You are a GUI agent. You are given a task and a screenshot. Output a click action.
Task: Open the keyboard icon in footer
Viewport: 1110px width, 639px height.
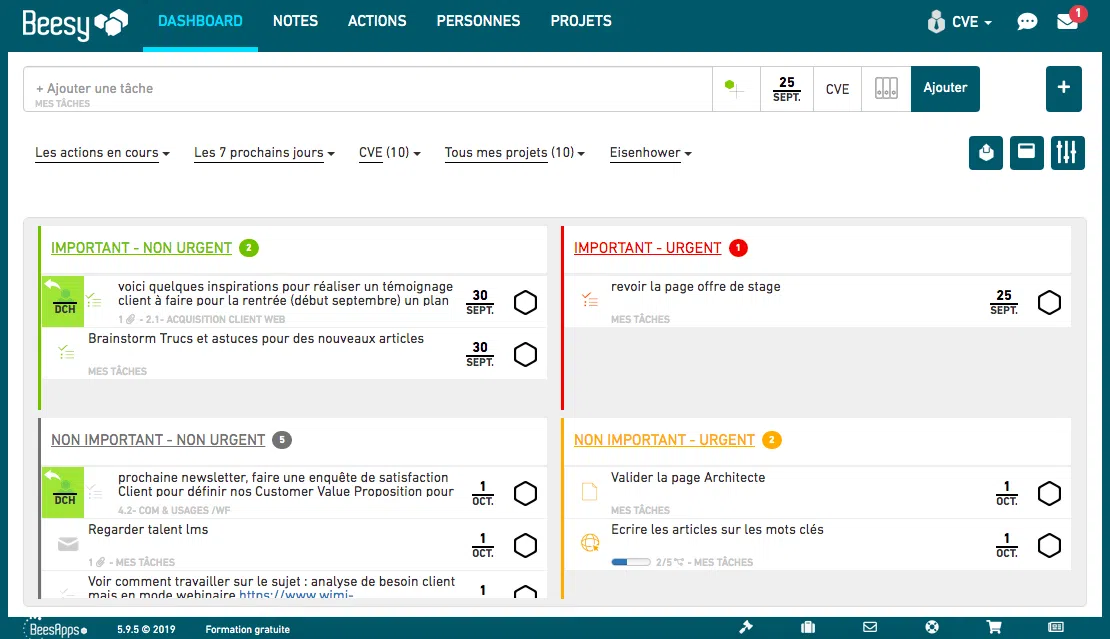click(x=1055, y=627)
